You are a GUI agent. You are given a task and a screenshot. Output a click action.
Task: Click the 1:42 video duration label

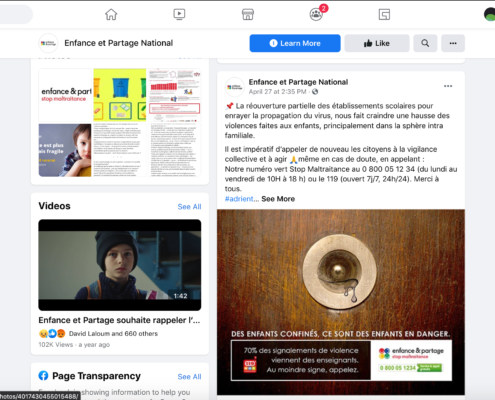pos(180,296)
